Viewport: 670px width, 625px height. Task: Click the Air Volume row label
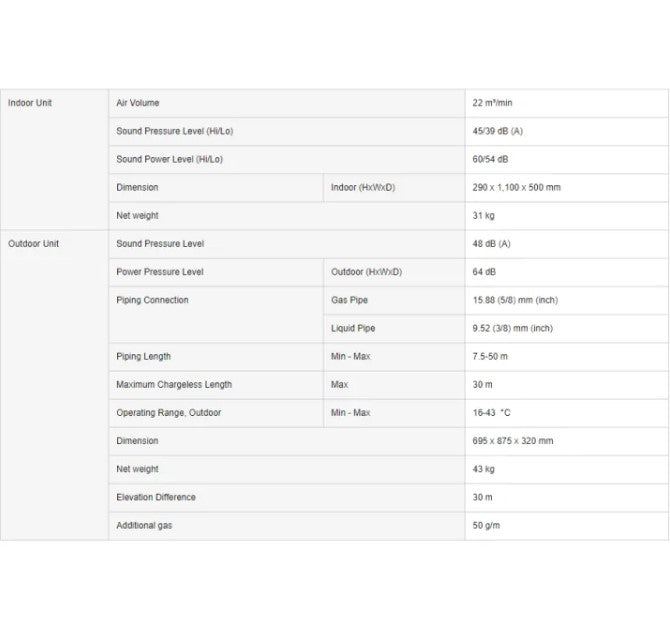pyautogui.click(x=138, y=103)
